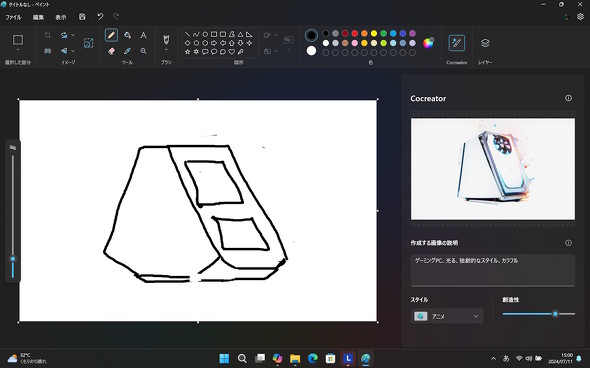The height and width of the screenshot is (368, 590).
Task: Open the Layers panel icon
Action: [x=485, y=43]
